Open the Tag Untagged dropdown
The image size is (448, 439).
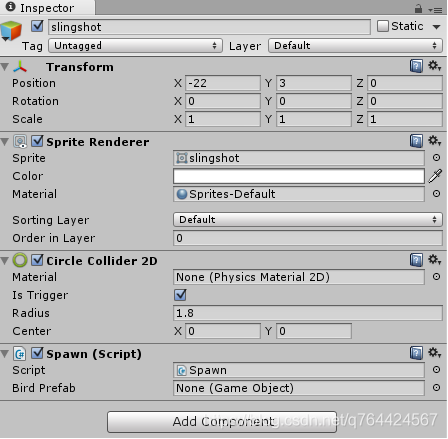tap(135, 46)
